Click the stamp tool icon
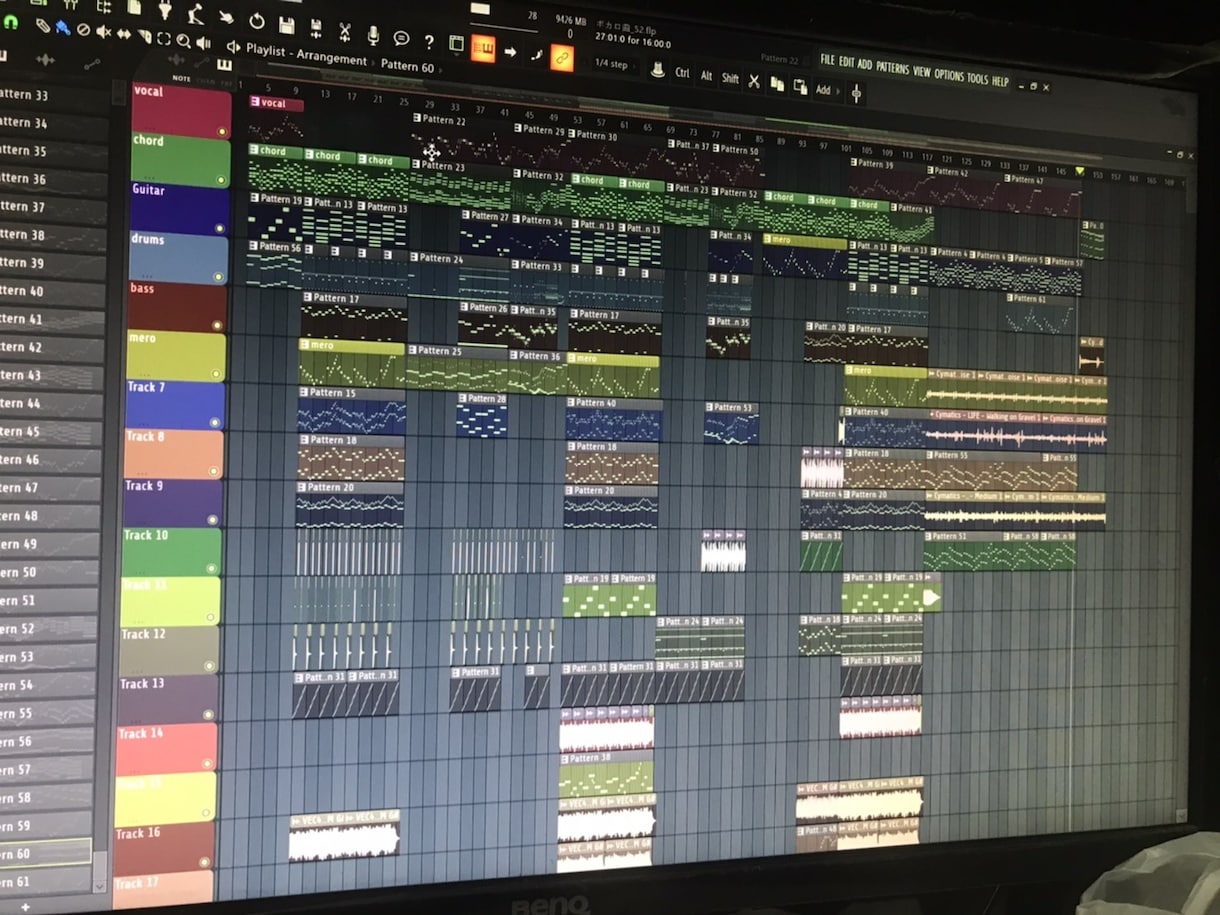1220x915 pixels. pyautogui.click(x=657, y=70)
